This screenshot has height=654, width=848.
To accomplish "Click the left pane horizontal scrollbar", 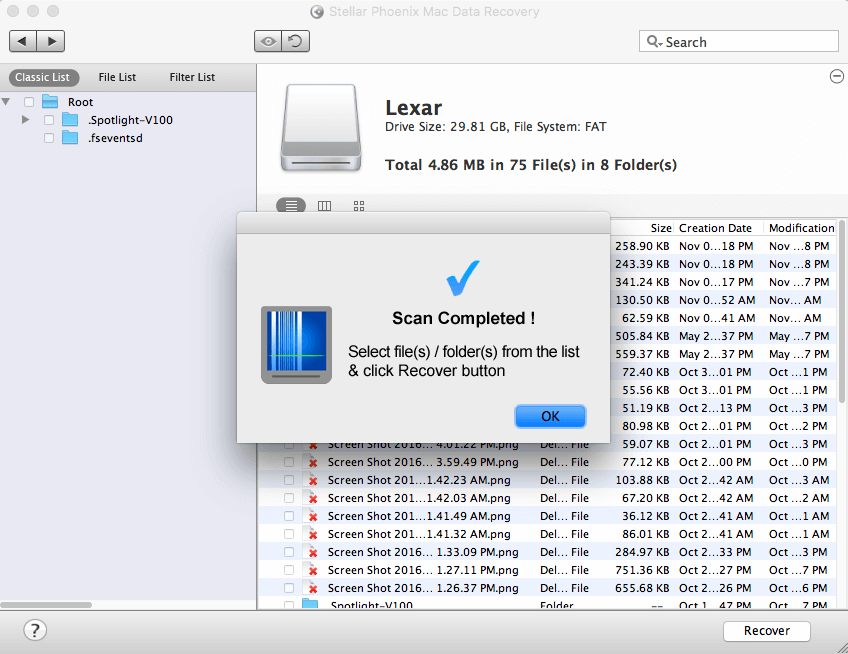I will click(x=46, y=604).
